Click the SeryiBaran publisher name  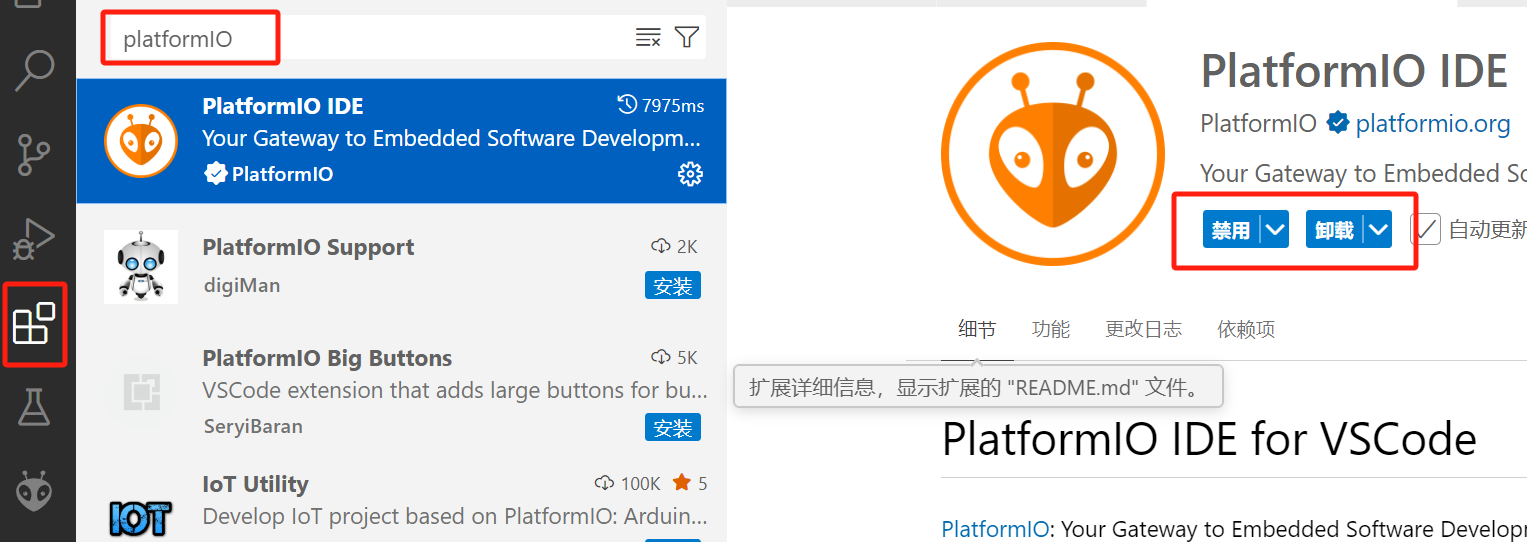click(x=252, y=426)
